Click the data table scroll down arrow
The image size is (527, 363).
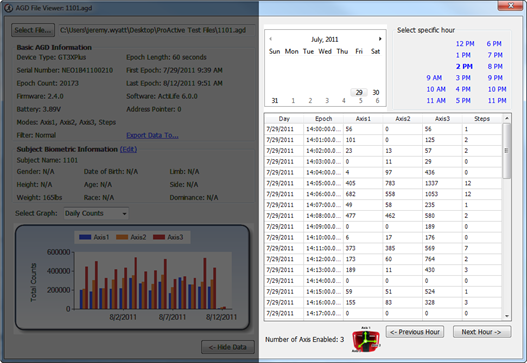click(x=507, y=316)
